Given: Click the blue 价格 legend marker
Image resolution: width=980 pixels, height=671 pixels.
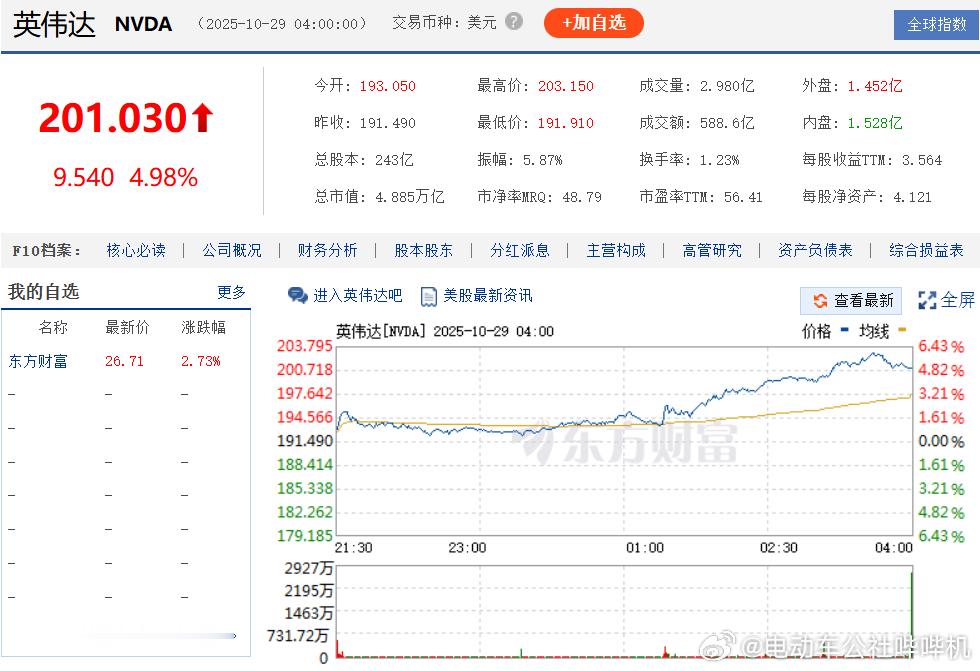Looking at the screenshot, I should [845, 329].
